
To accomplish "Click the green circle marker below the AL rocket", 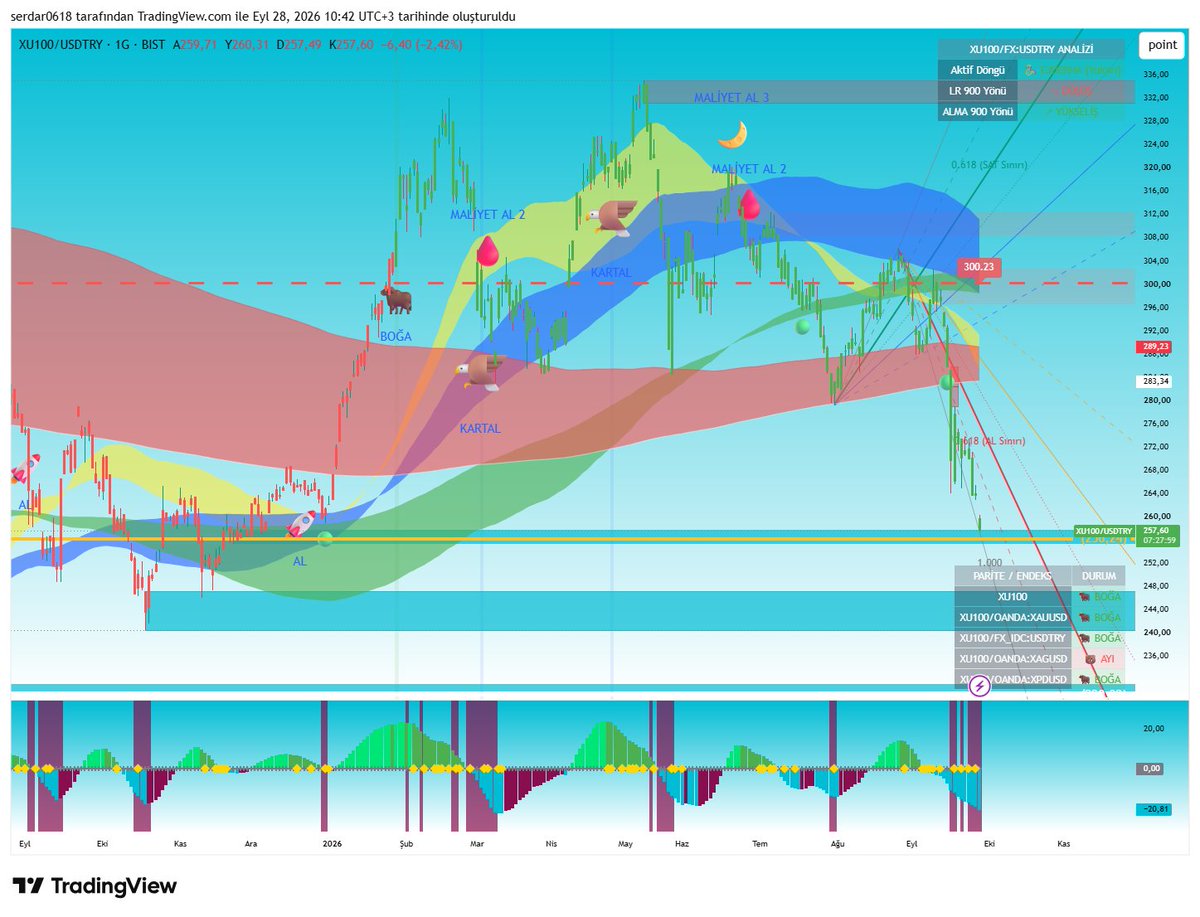I will 325,539.
